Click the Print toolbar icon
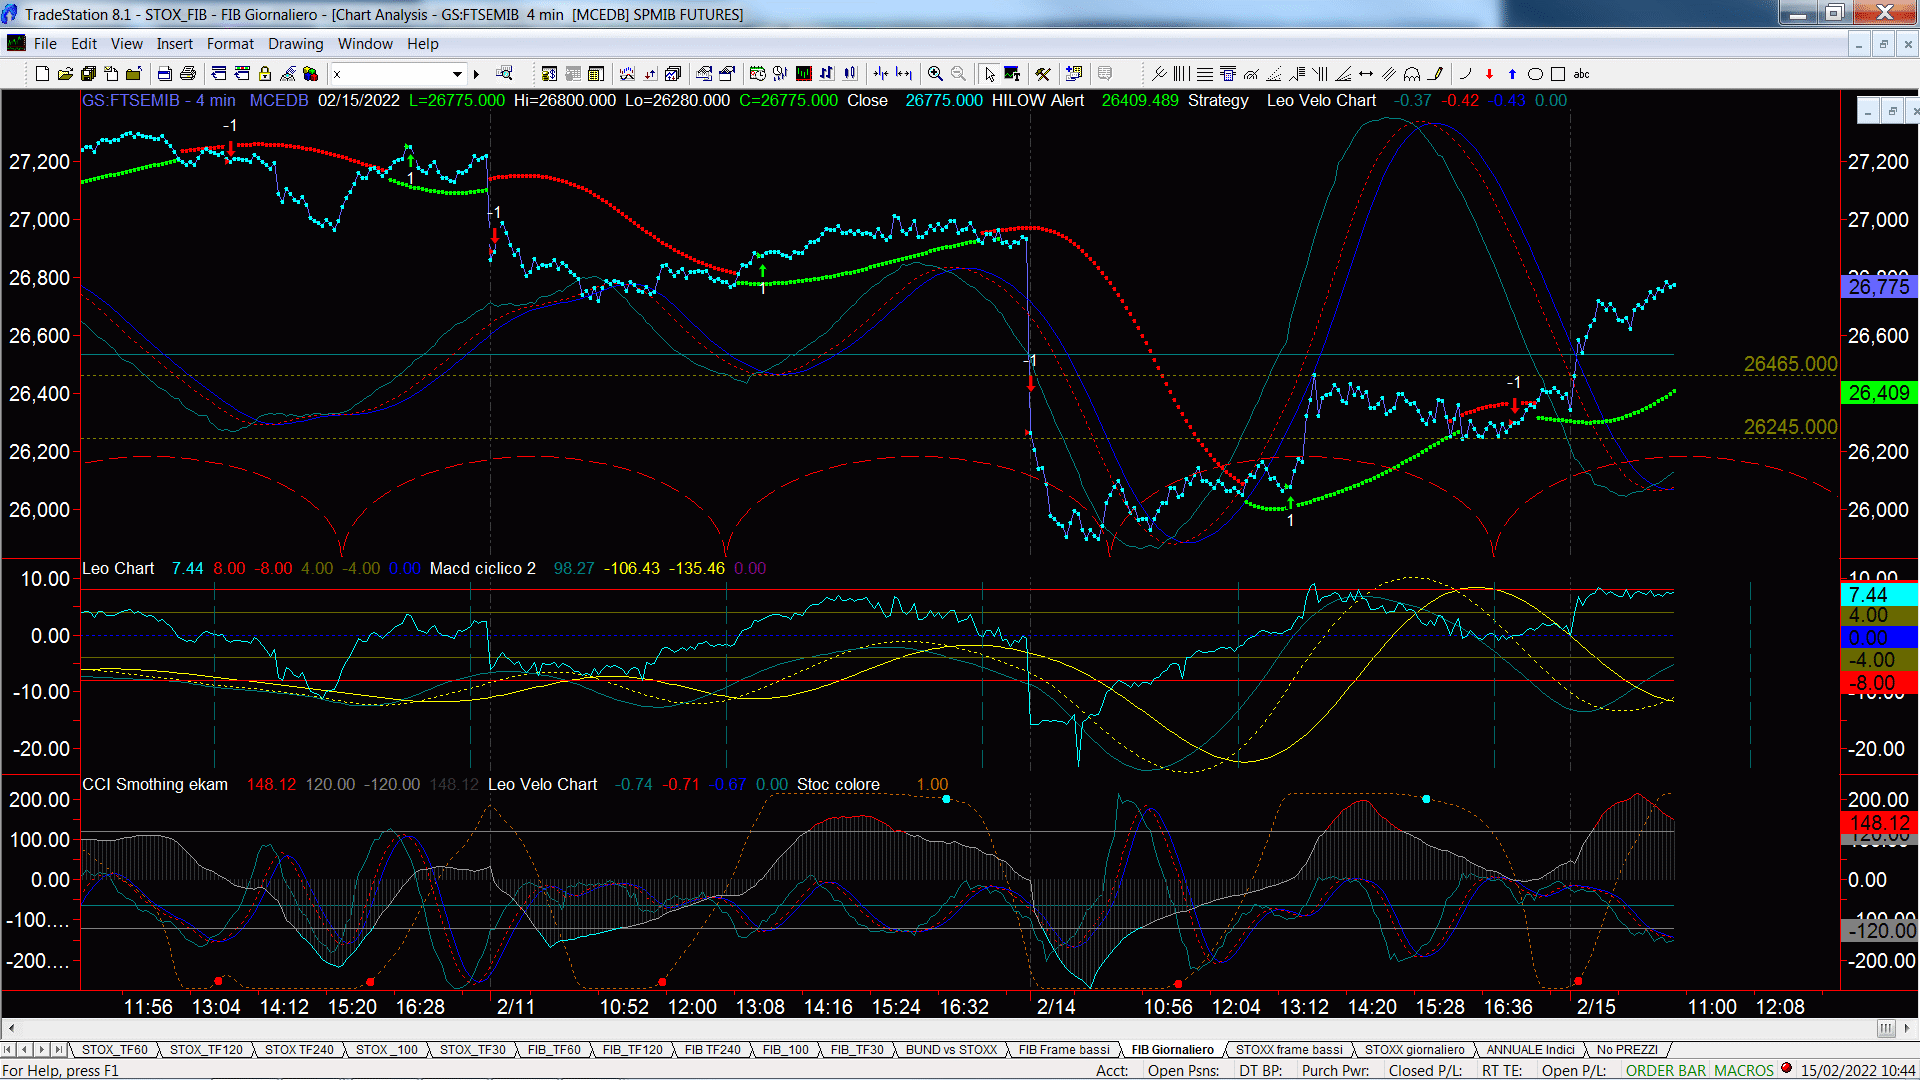 point(187,74)
